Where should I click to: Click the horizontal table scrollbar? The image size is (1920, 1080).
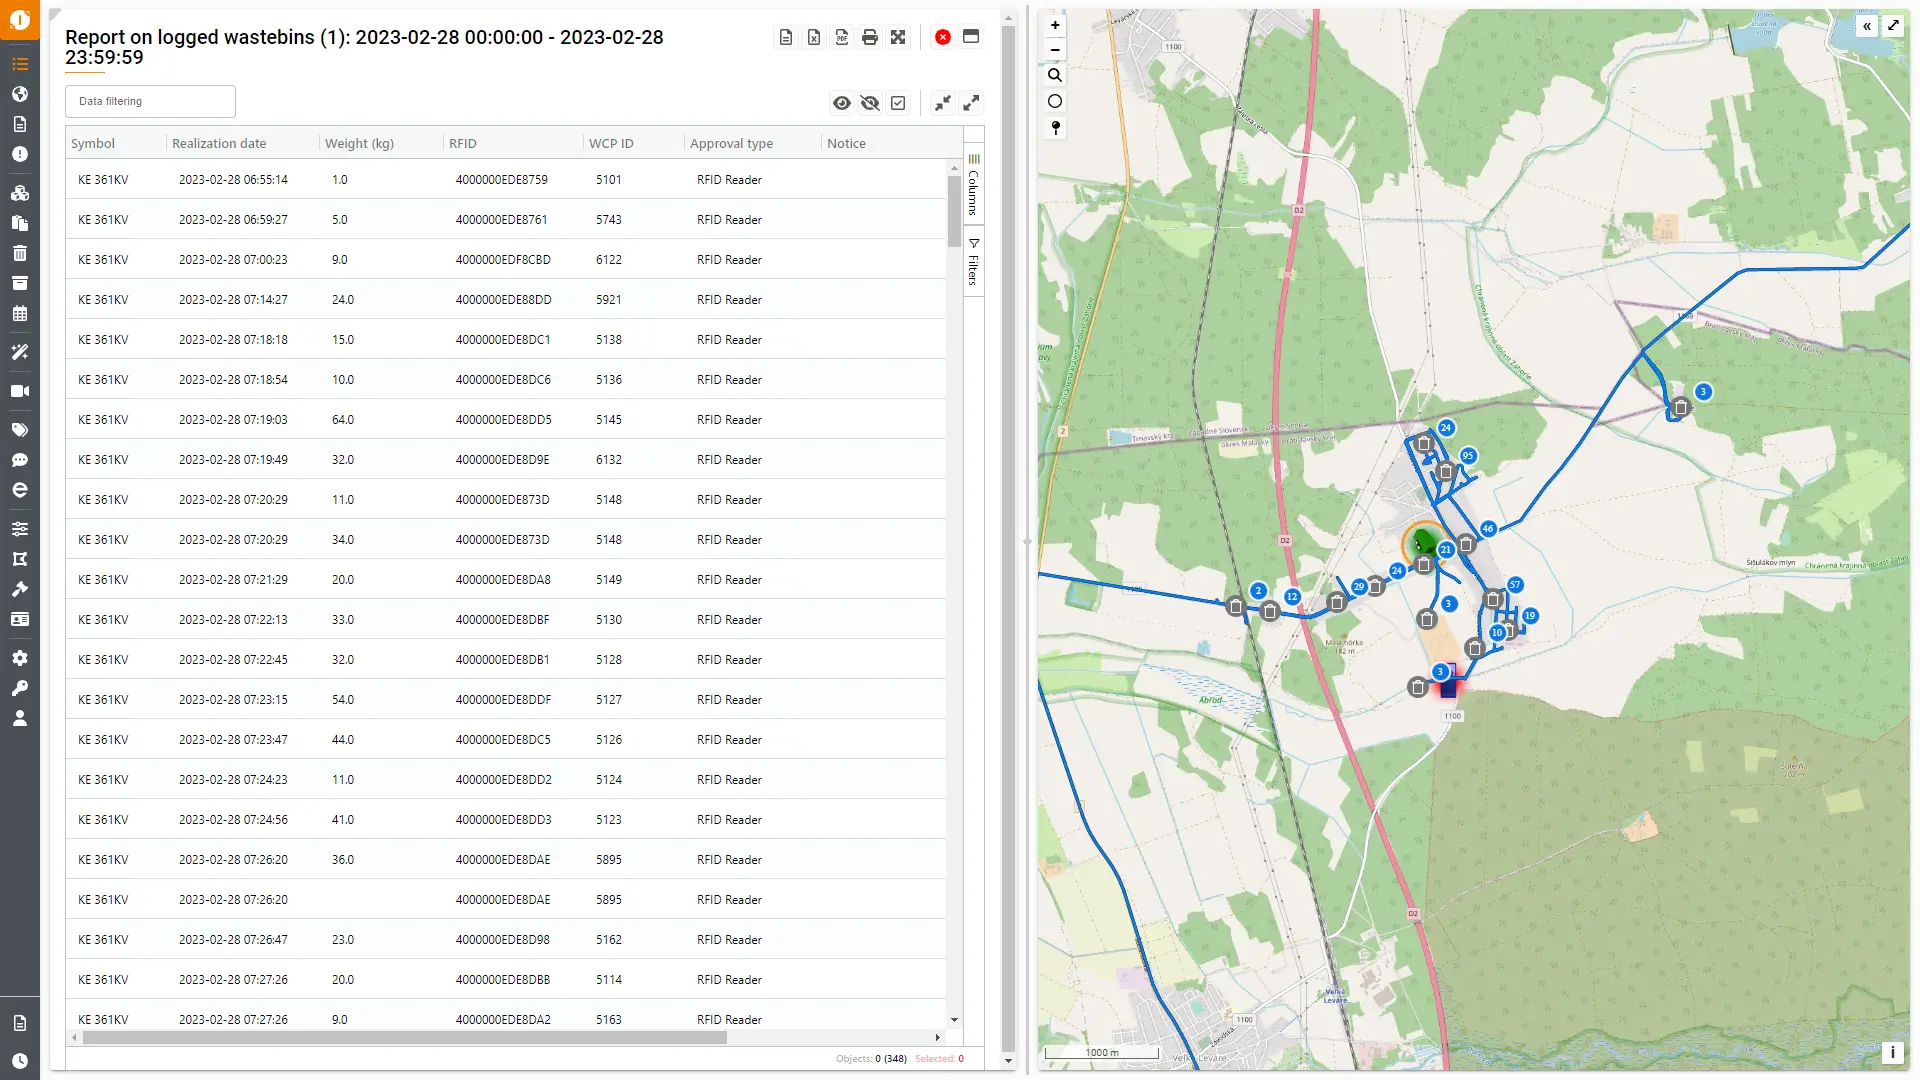click(x=405, y=1037)
